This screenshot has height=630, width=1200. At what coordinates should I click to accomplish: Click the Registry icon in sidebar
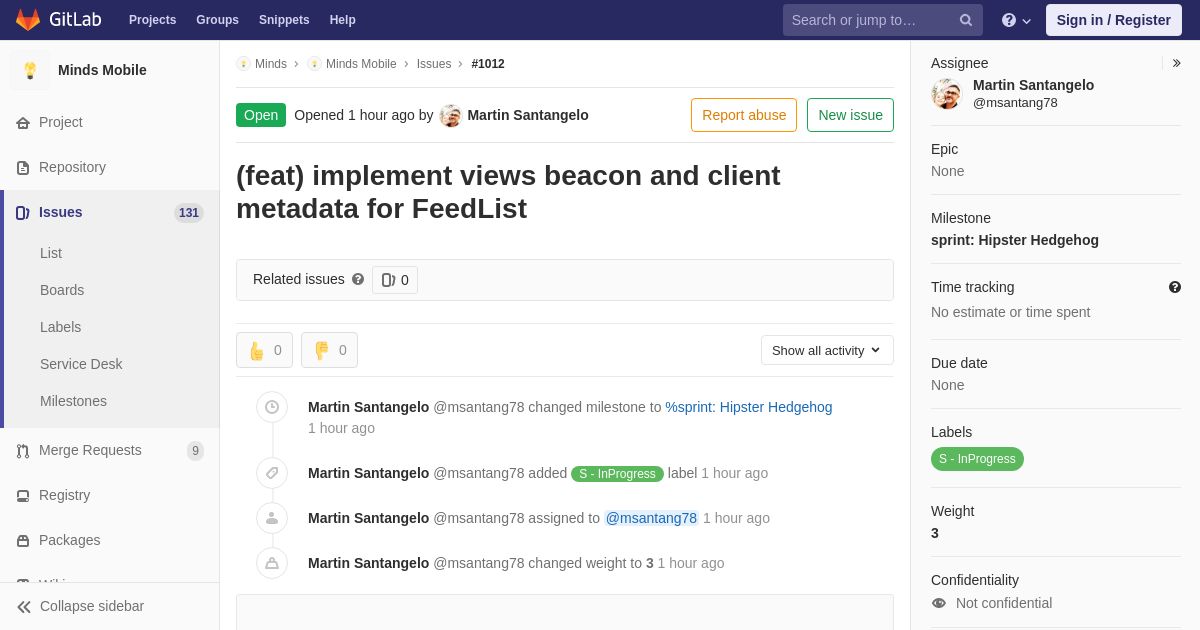[x=23, y=495]
